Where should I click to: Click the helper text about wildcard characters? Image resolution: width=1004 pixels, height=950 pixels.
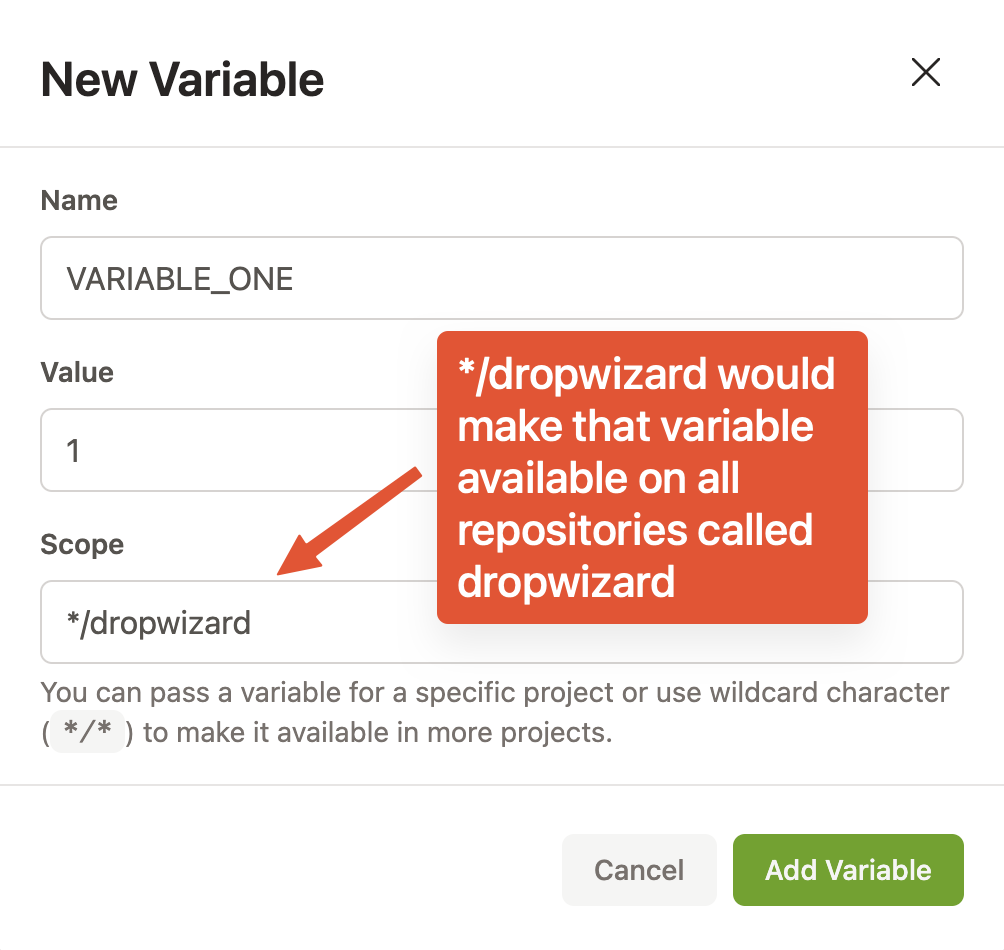[x=494, y=712]
